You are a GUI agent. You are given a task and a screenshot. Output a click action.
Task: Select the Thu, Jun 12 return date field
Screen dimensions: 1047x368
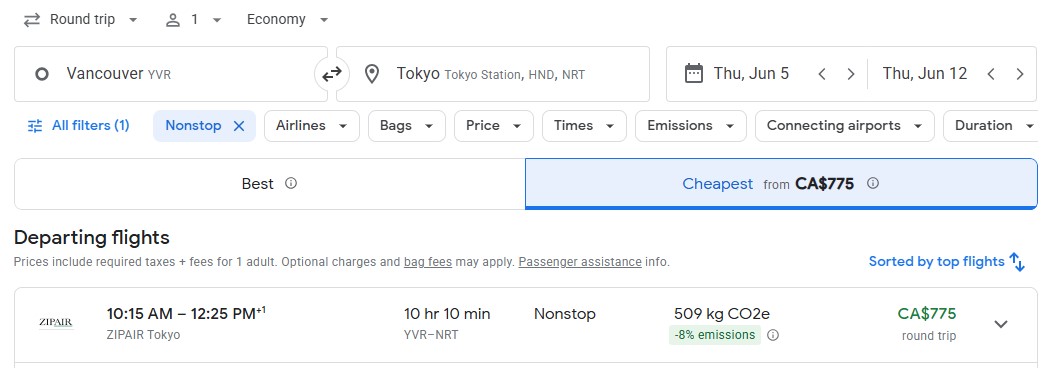[x=925, y=73]
